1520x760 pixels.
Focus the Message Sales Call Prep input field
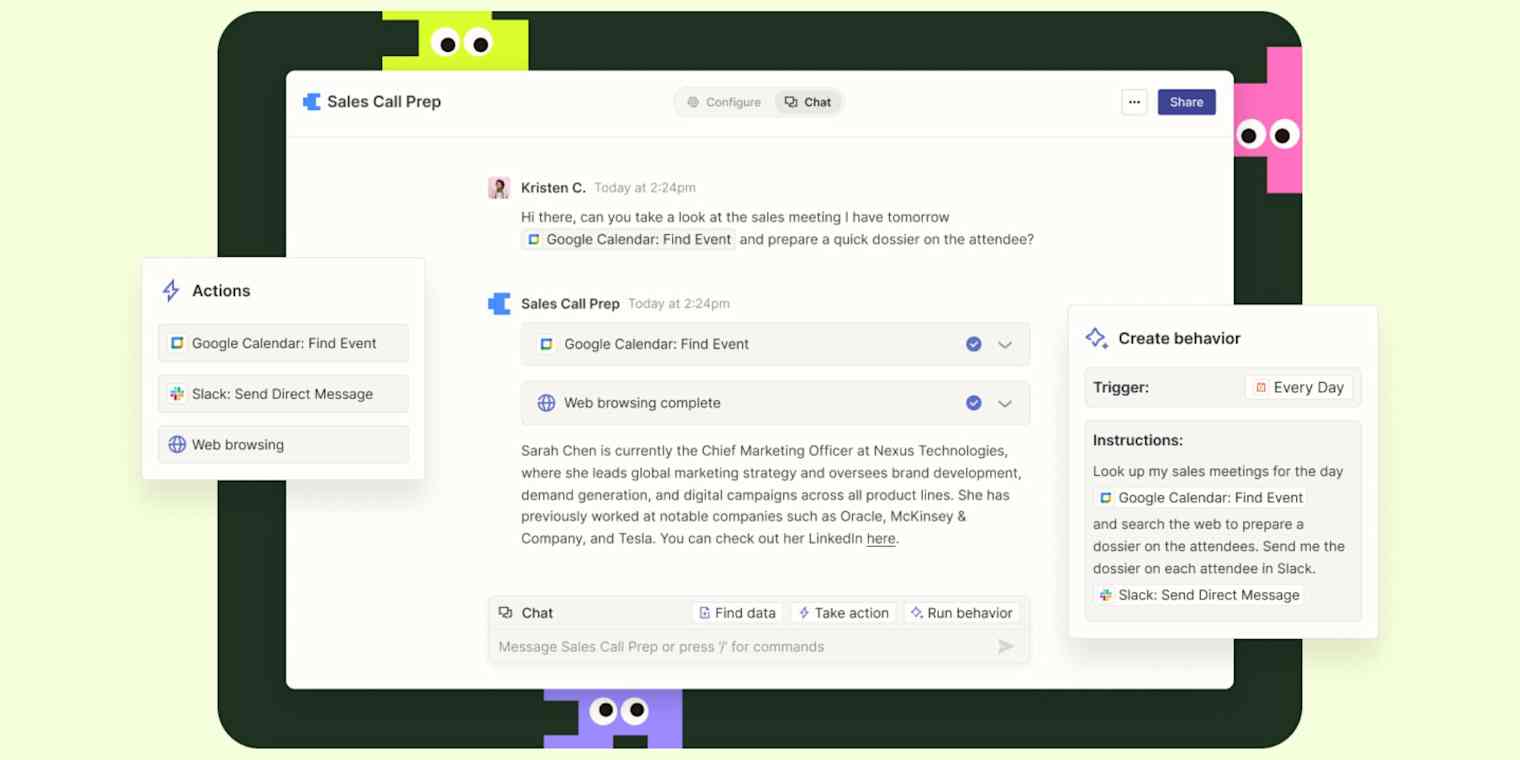pyautogui.click(x=740, y=647)
